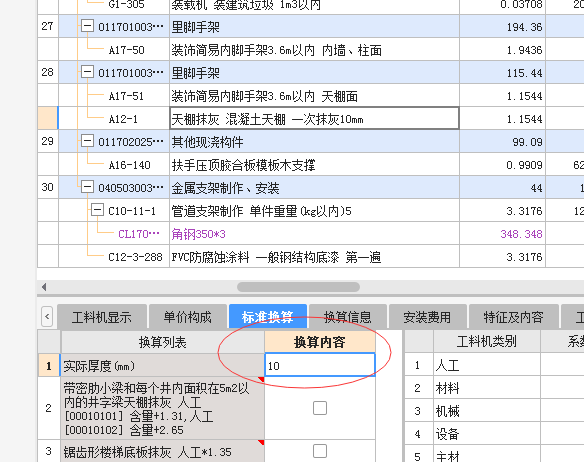This screenshot has width=584, height=462.
Task: Click the horizontal scrollbar thumb
Action: coord(298,287)
